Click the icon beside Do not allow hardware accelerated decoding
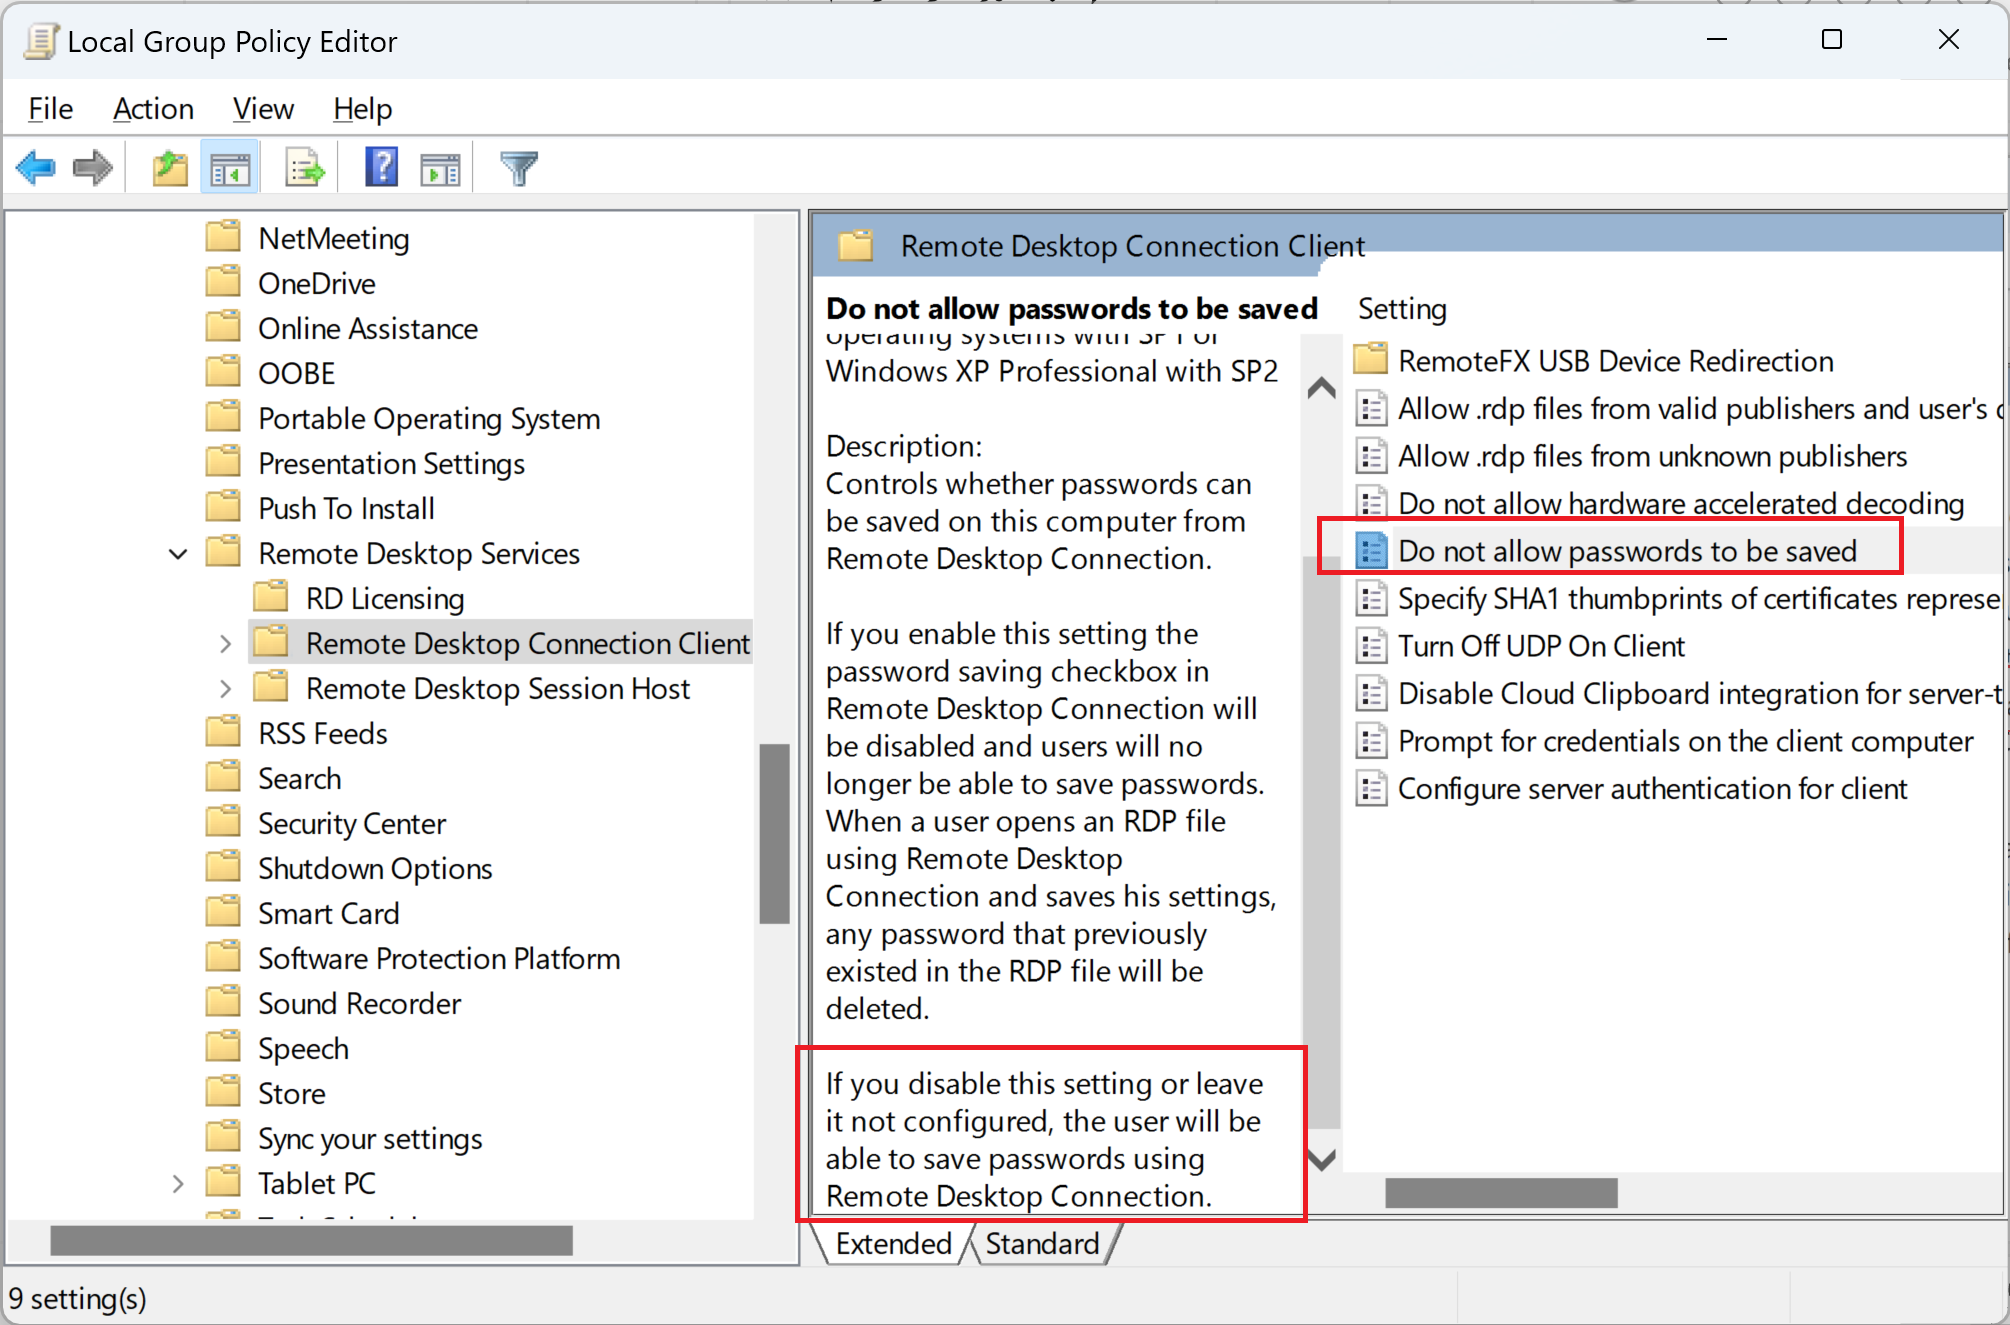This screenshot has width=2010, height=1325. 1371,503
